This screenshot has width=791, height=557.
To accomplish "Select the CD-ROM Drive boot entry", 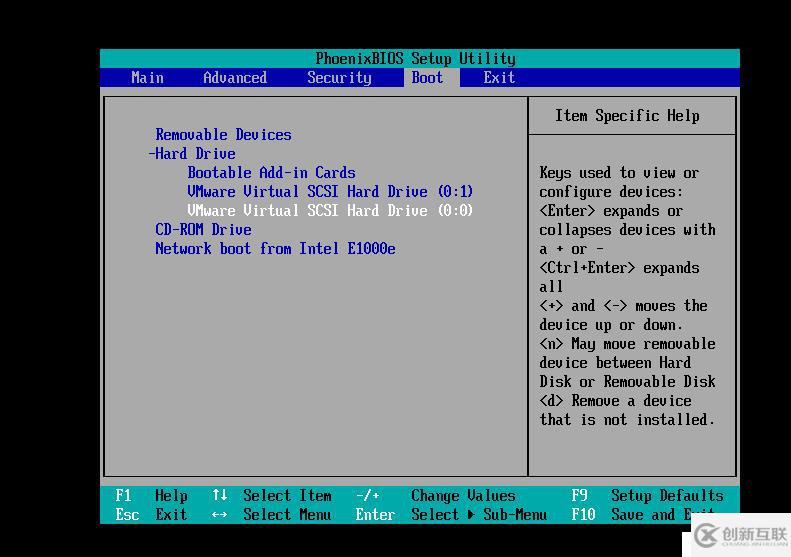I will pos(203,230).
